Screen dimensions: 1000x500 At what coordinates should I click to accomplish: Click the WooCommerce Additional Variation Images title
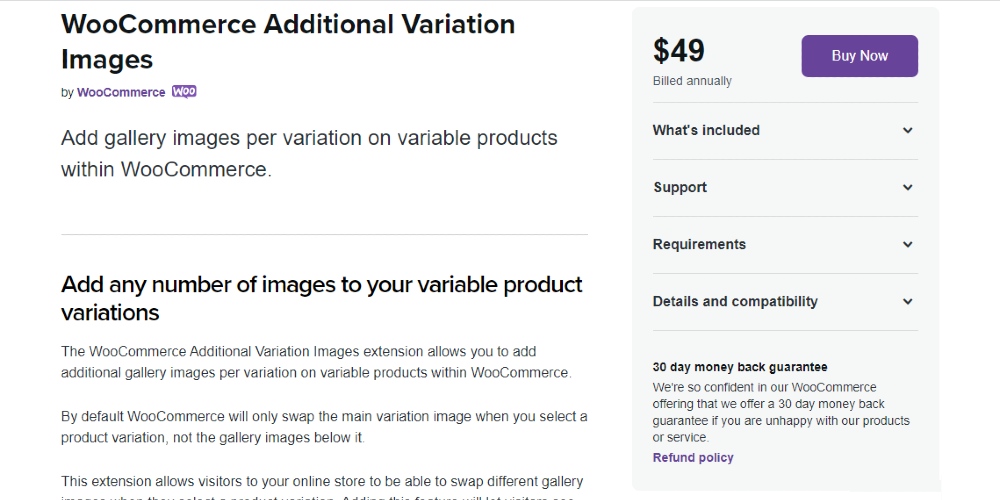point(288,42)
